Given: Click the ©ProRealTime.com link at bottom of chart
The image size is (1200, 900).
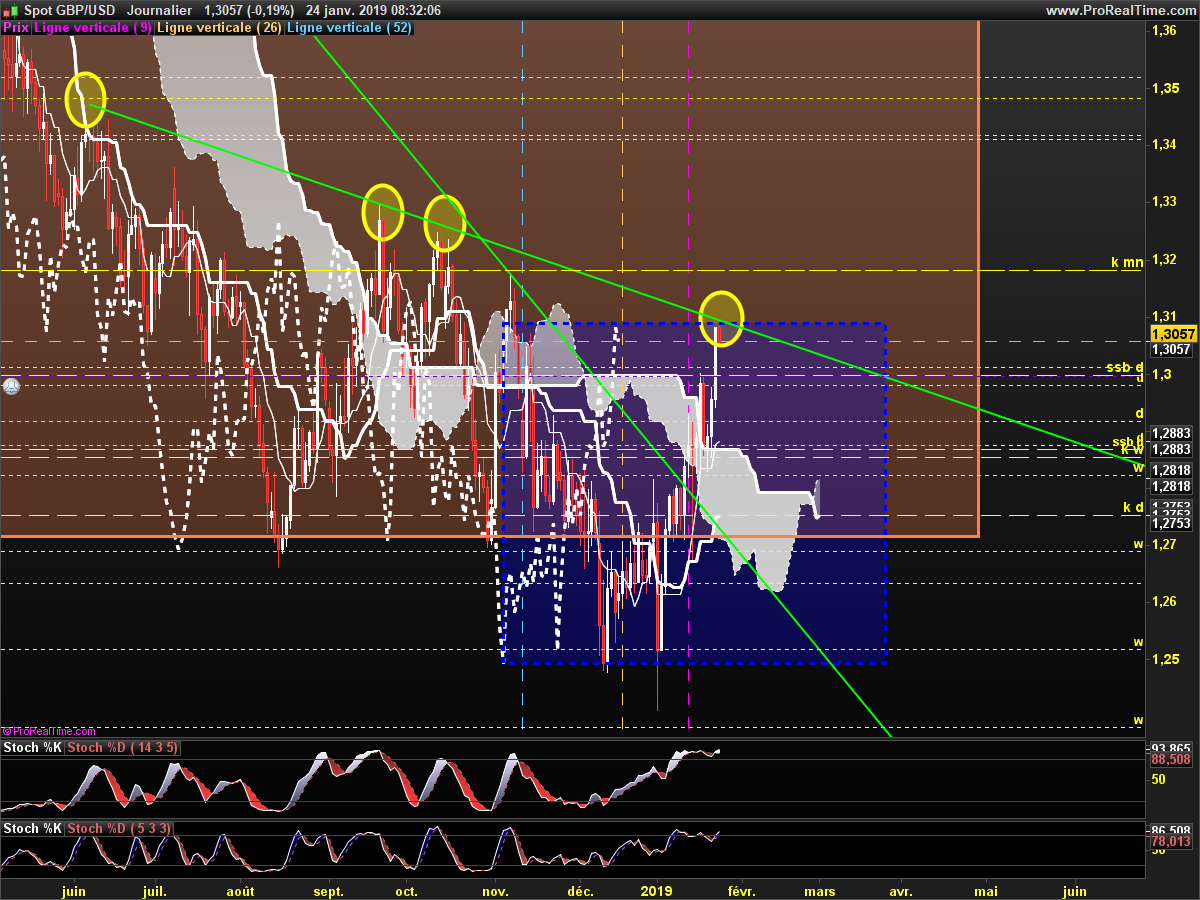Looking at the screenshot, I should [49, 732].
